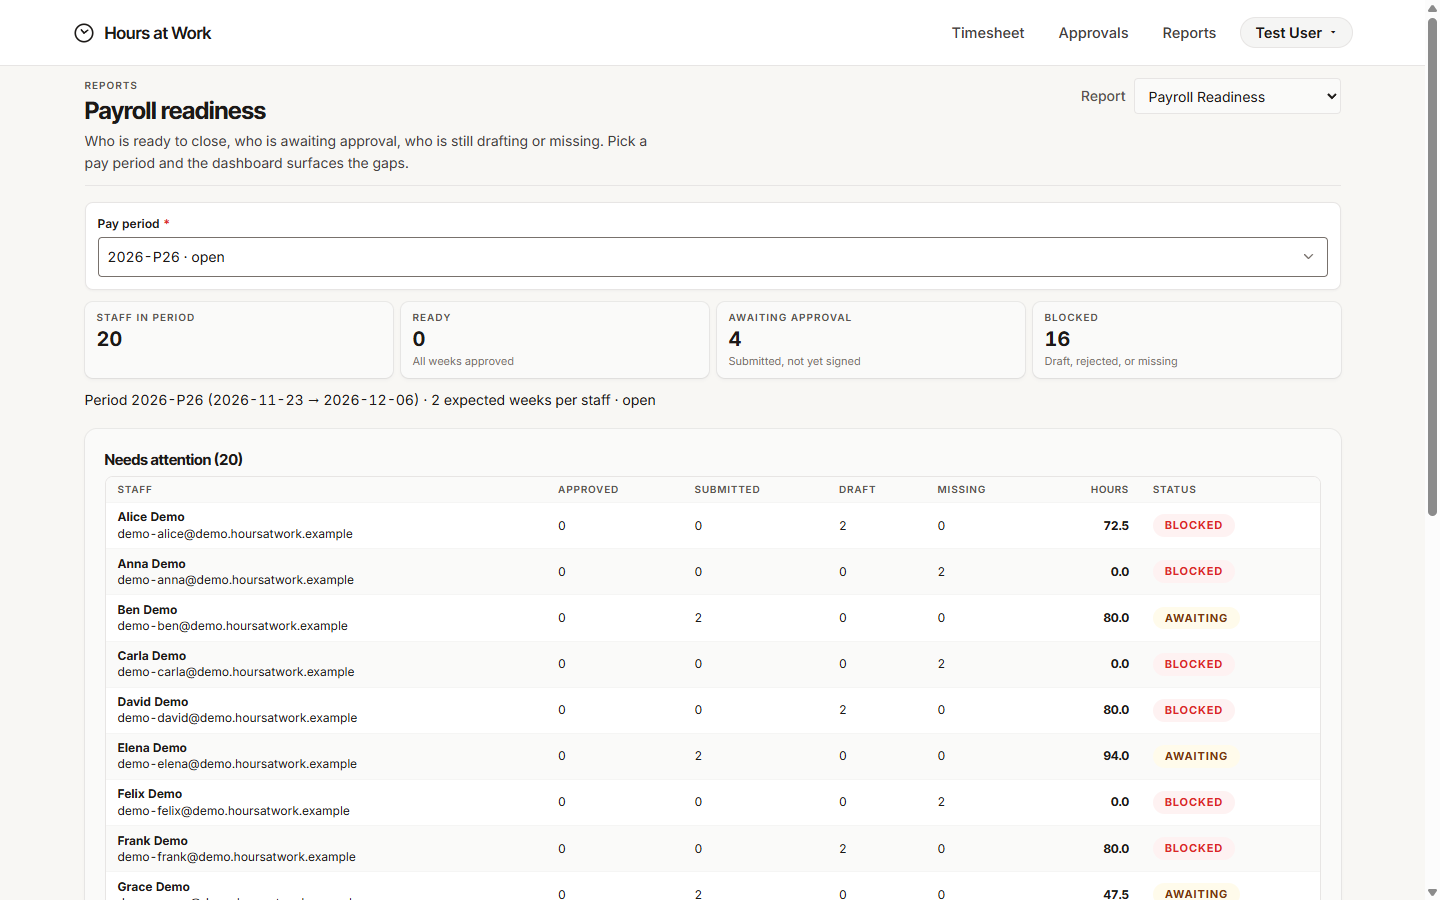Select the Grace Demo staff name
Viewport: 1440px width, 900px height.
click(x=153, y=887)
